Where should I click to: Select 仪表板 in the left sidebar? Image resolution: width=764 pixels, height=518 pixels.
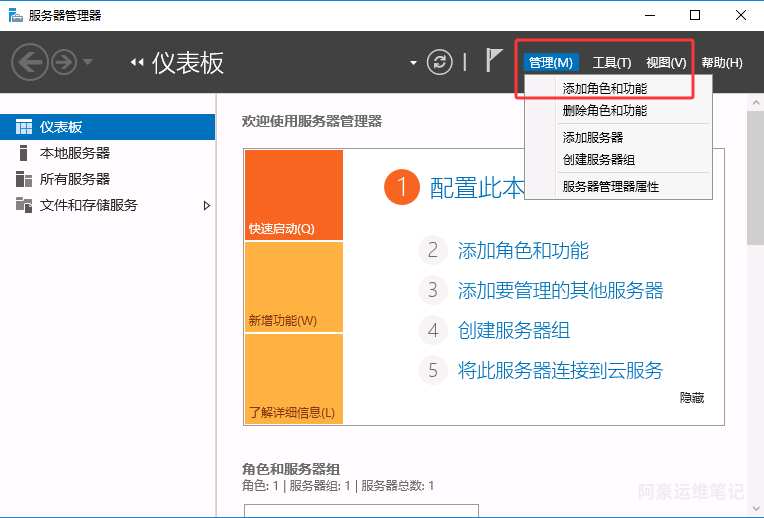coord(107,127)
